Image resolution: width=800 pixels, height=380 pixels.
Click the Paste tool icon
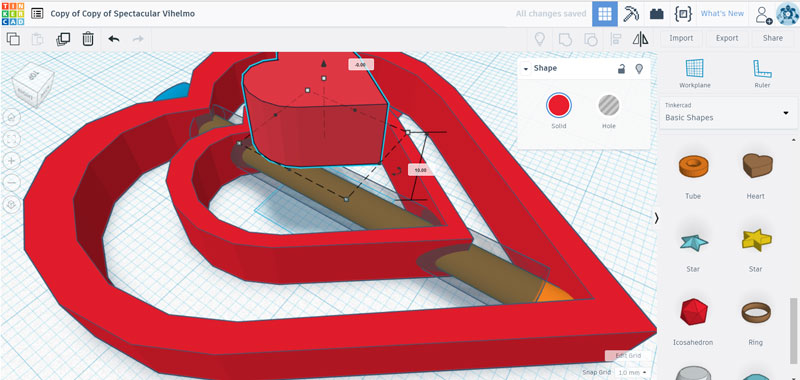(37, 38)
